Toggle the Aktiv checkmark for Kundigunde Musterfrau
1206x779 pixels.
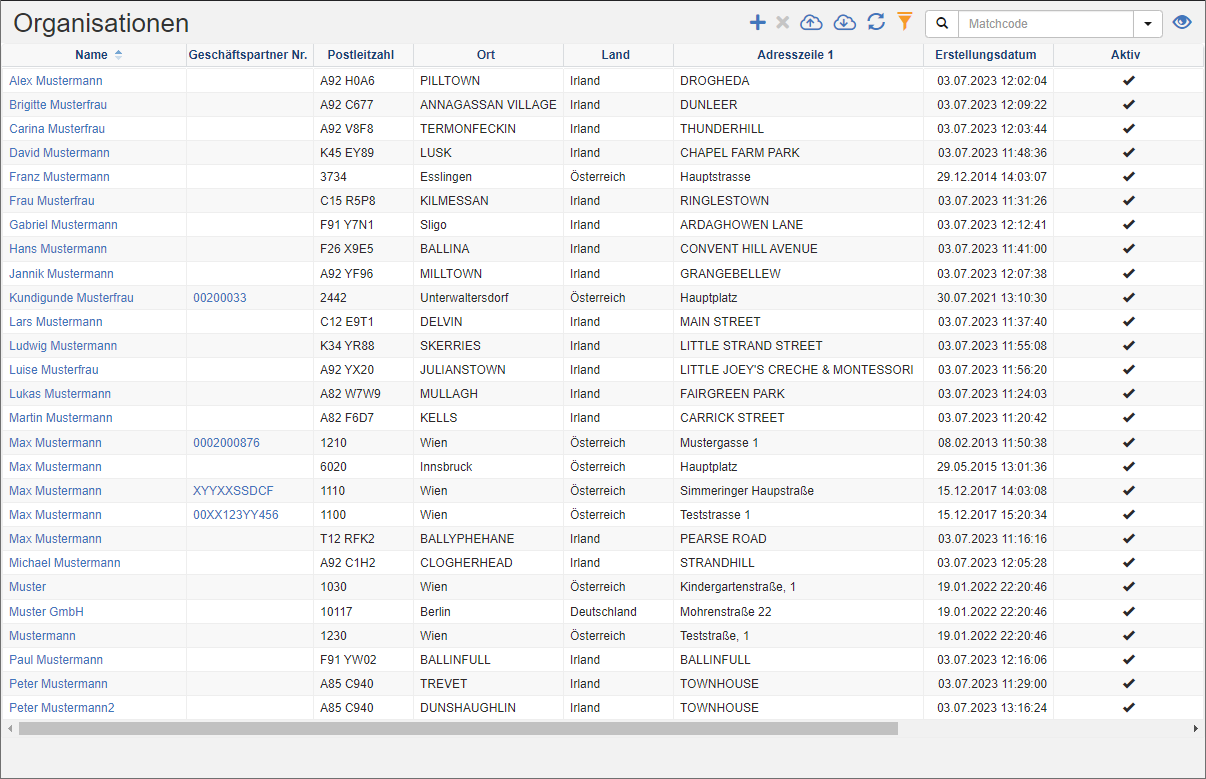[1129, 297]
